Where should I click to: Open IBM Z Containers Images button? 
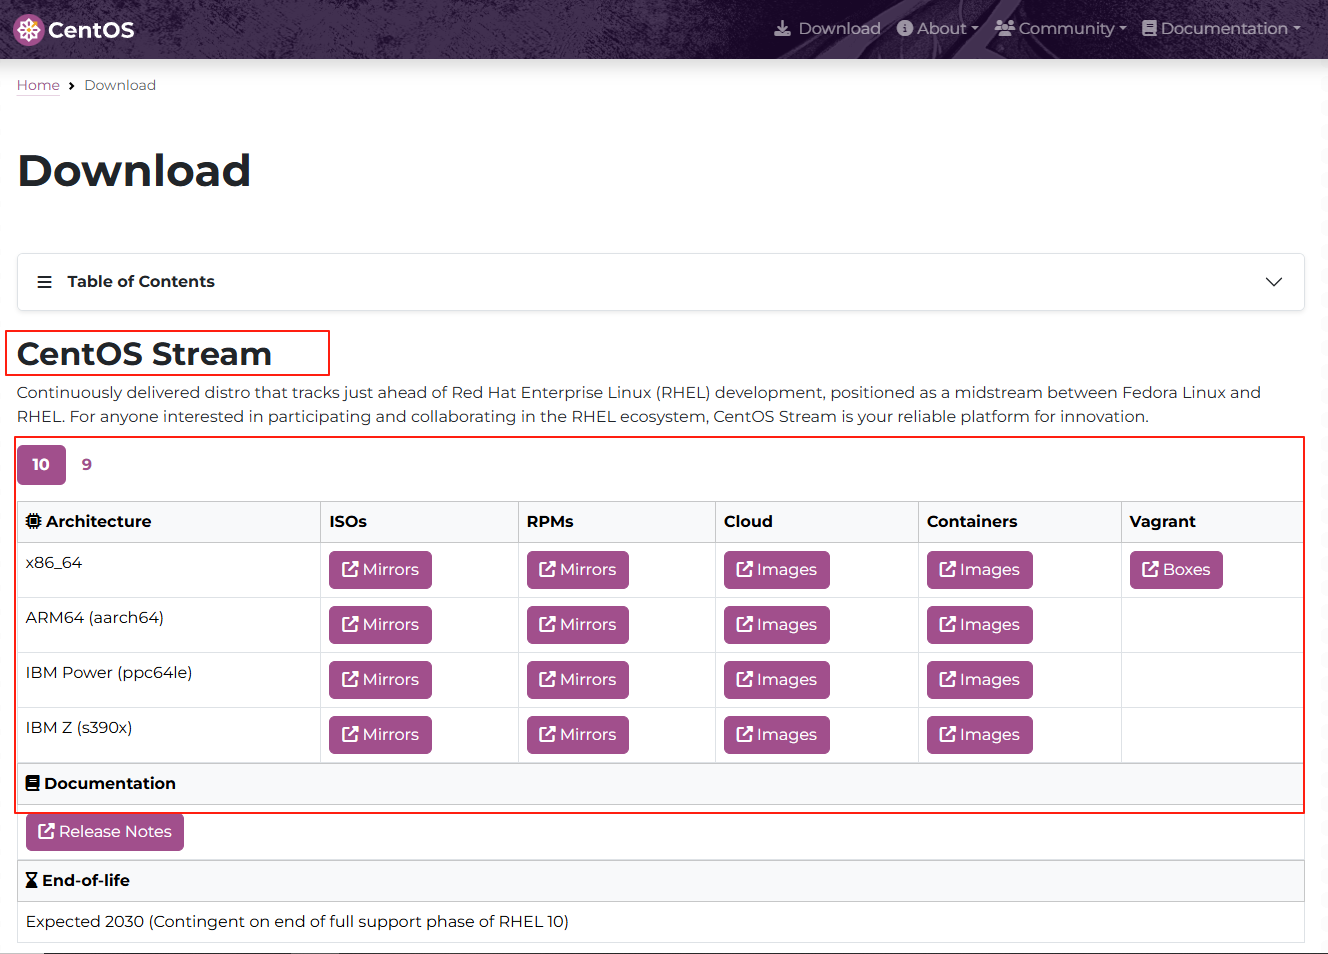point(980,735)
